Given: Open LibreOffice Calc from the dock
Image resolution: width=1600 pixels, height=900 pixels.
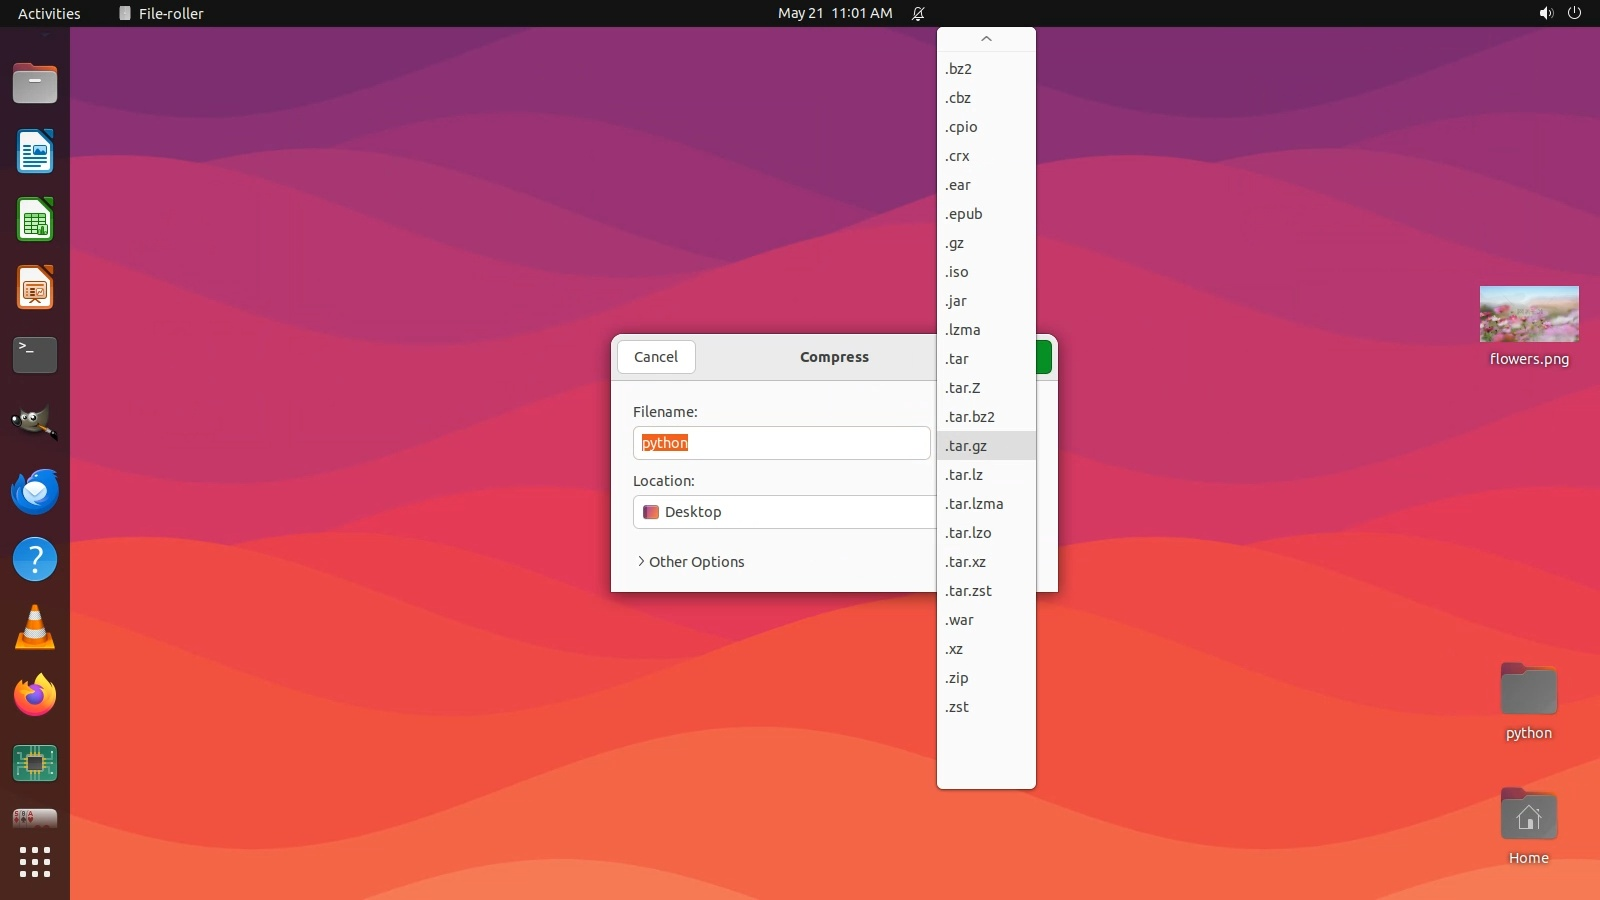Looking at the screenshot, I should [x=35, y=220].
